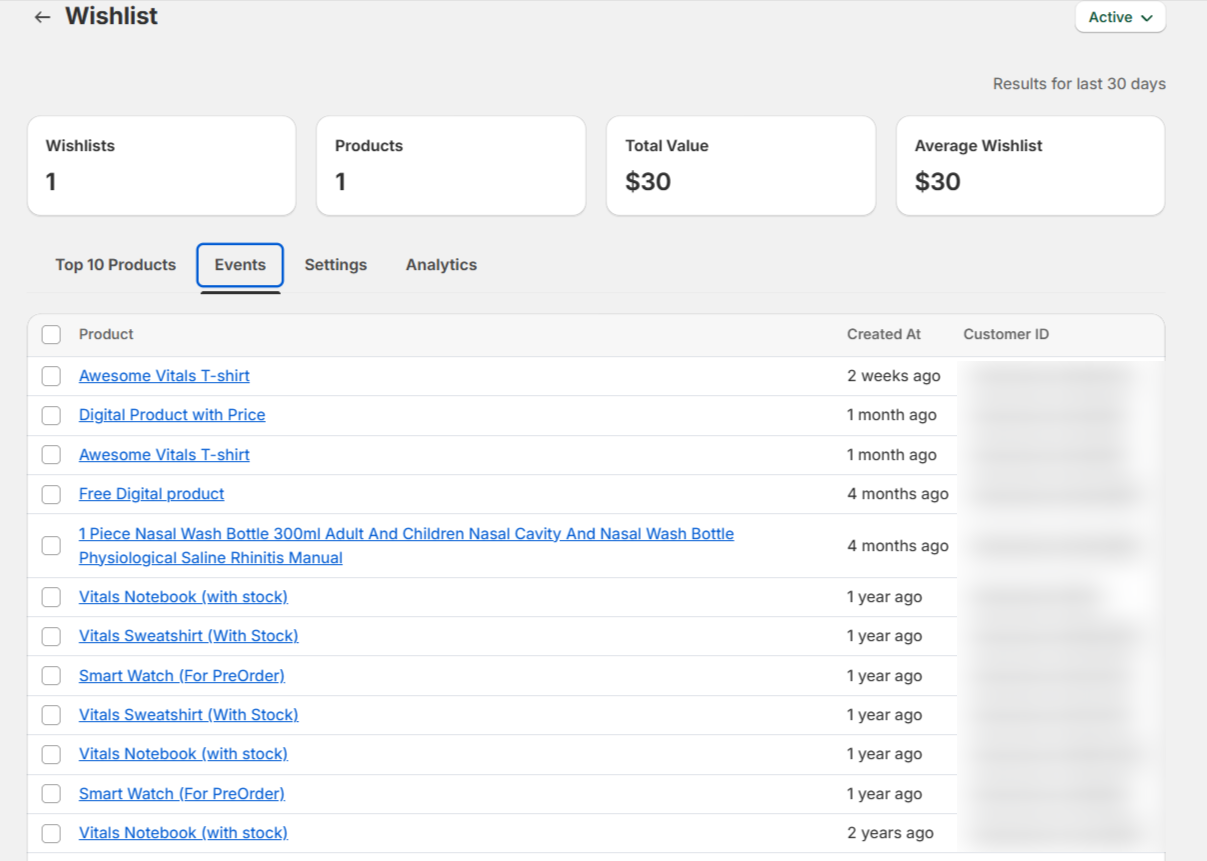The width and height of the screenshot is (1207, 861).
Task: Open the last Smart Watch (For PreOrder) link
Action: click(182, 794)
